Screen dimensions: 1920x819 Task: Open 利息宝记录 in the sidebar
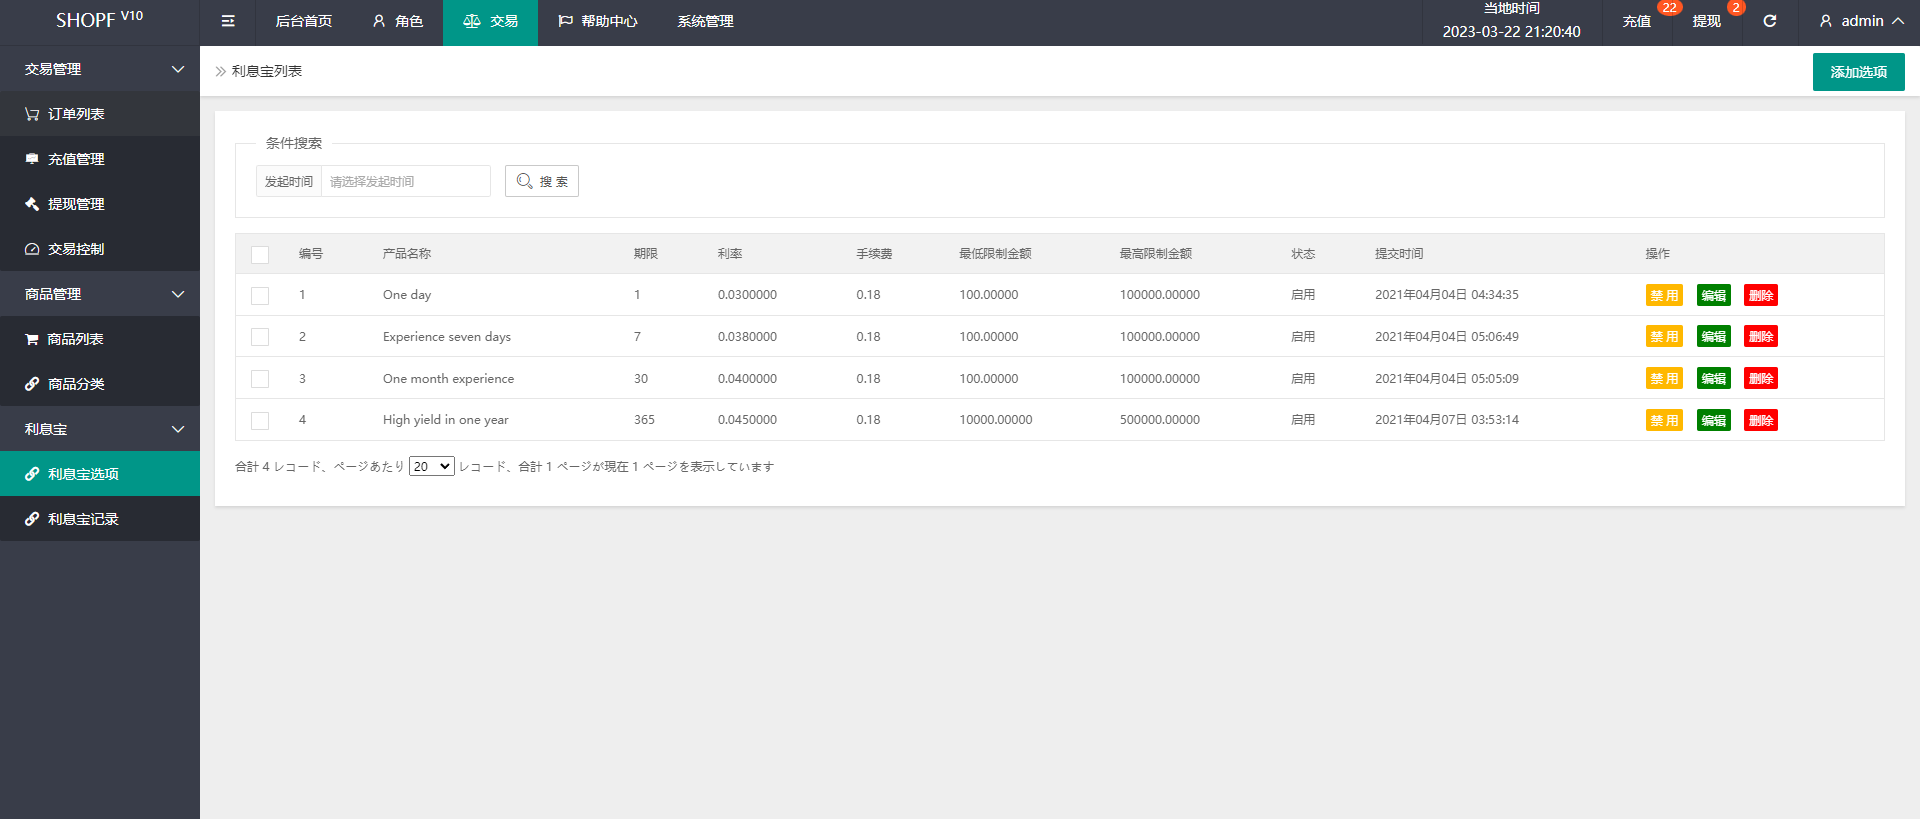click(83, 519)
